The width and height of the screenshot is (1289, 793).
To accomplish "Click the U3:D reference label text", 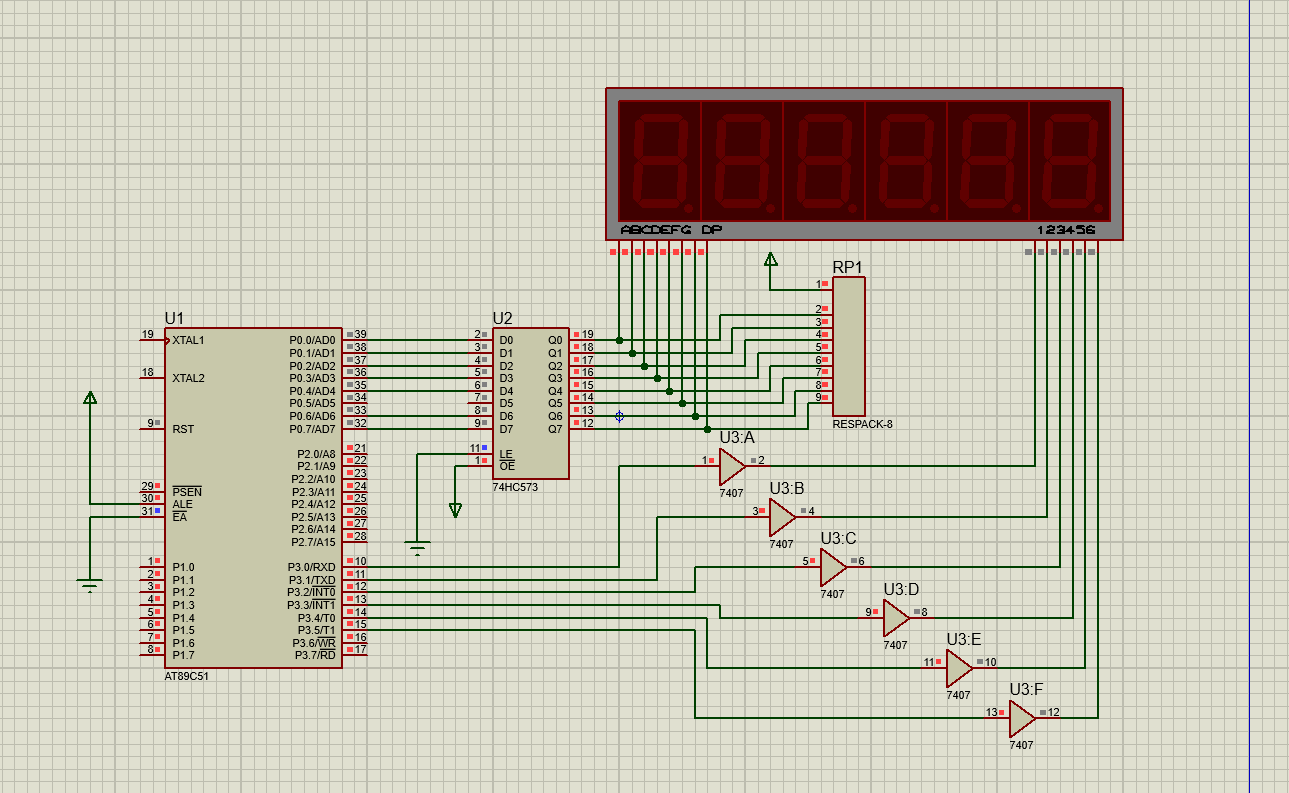I will (901, 589).
